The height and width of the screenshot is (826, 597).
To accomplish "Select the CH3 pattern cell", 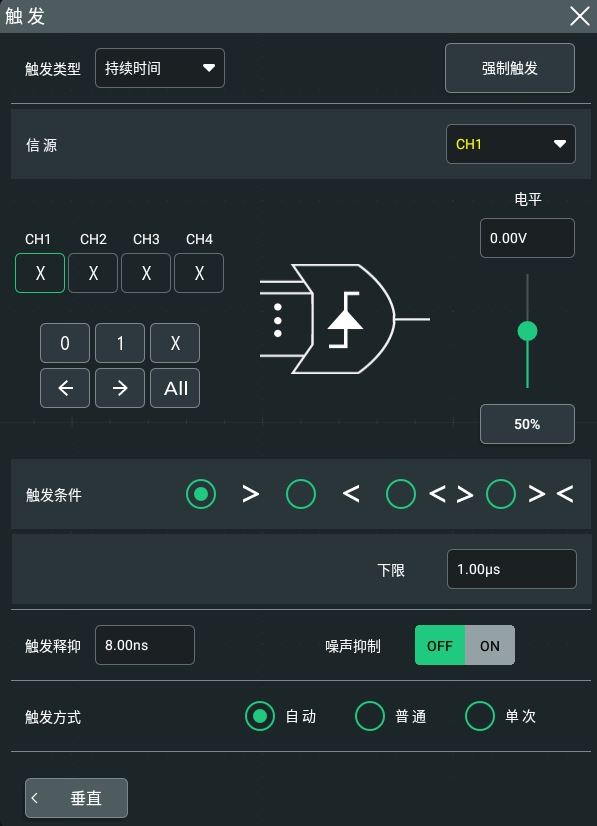I will [x=146, y=273].
